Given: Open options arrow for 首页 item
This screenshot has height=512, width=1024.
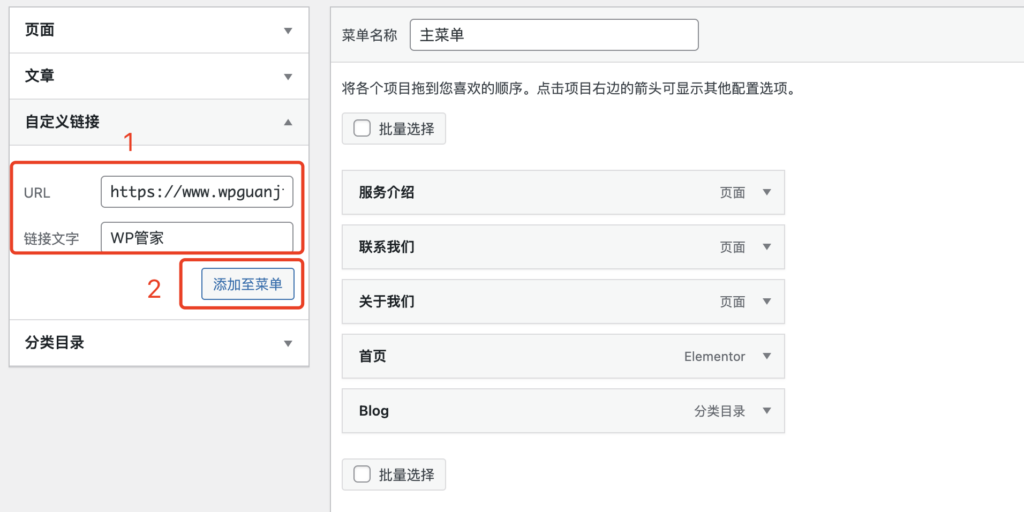Looking at the screenshot, I should 767,357.
